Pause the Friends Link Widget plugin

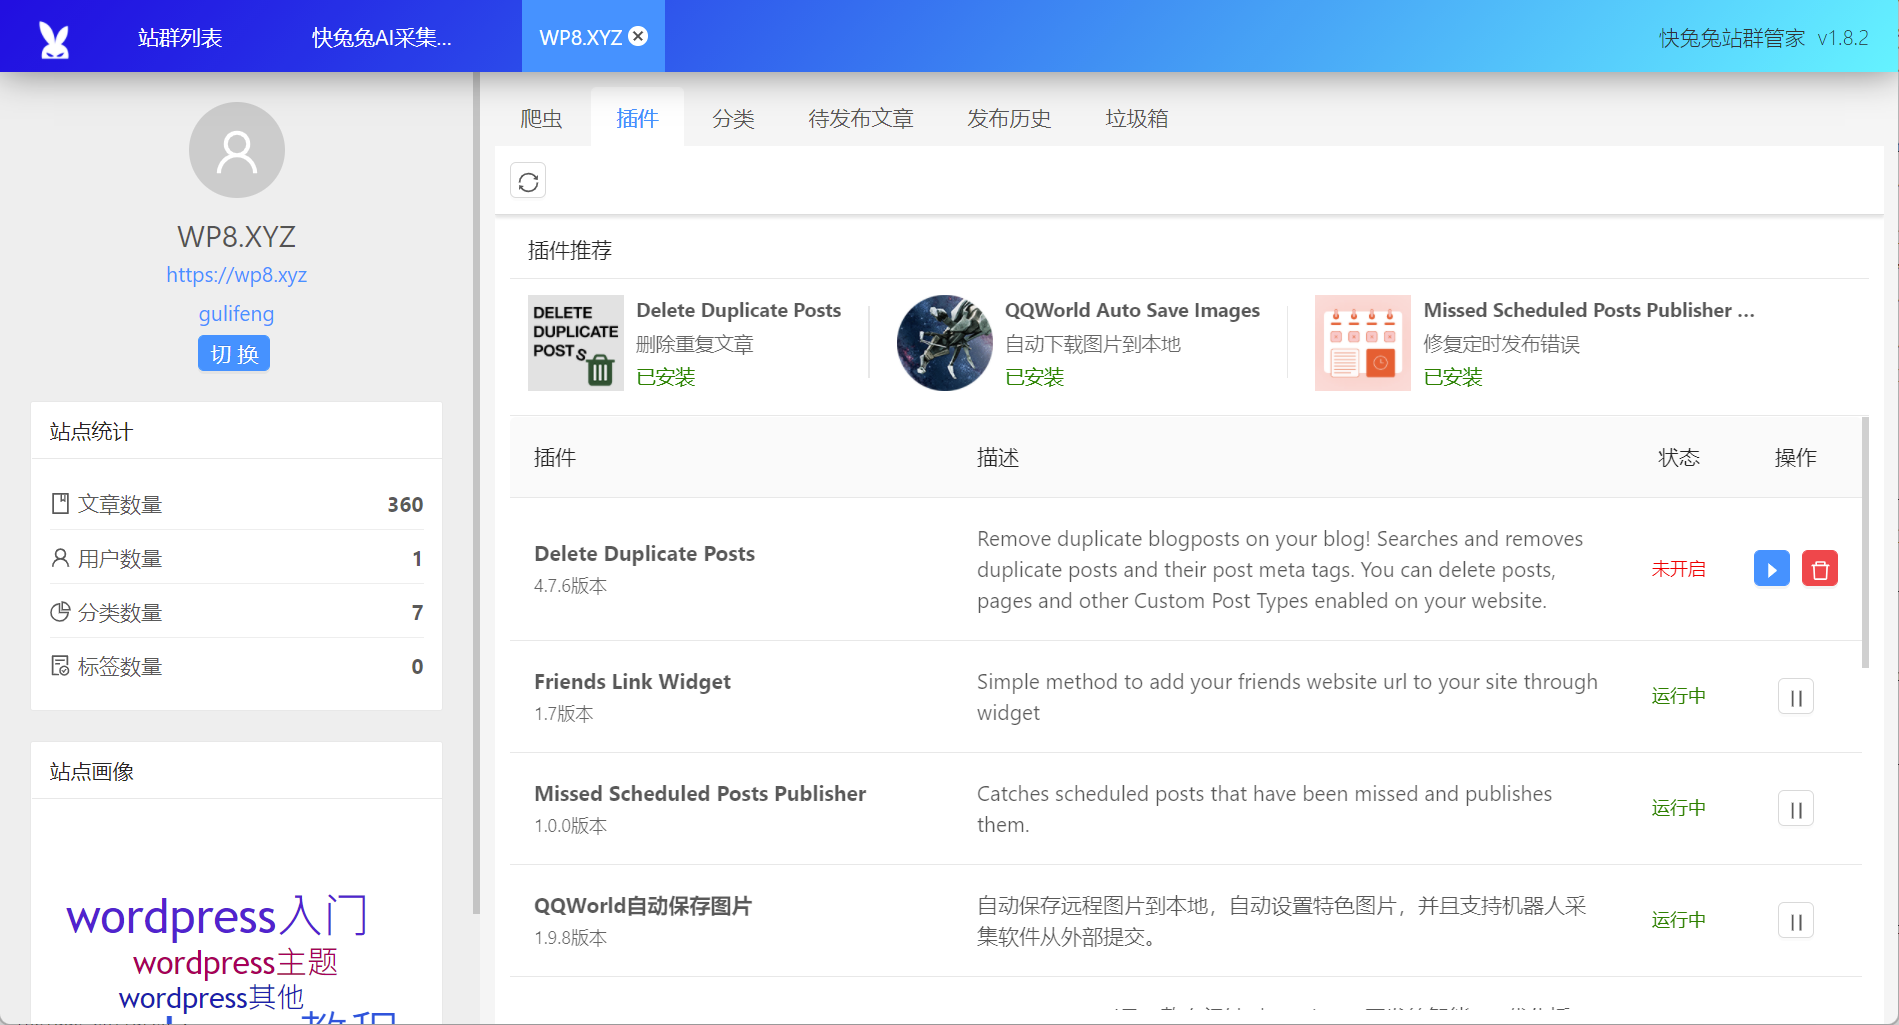click(x=1796, y=697)
